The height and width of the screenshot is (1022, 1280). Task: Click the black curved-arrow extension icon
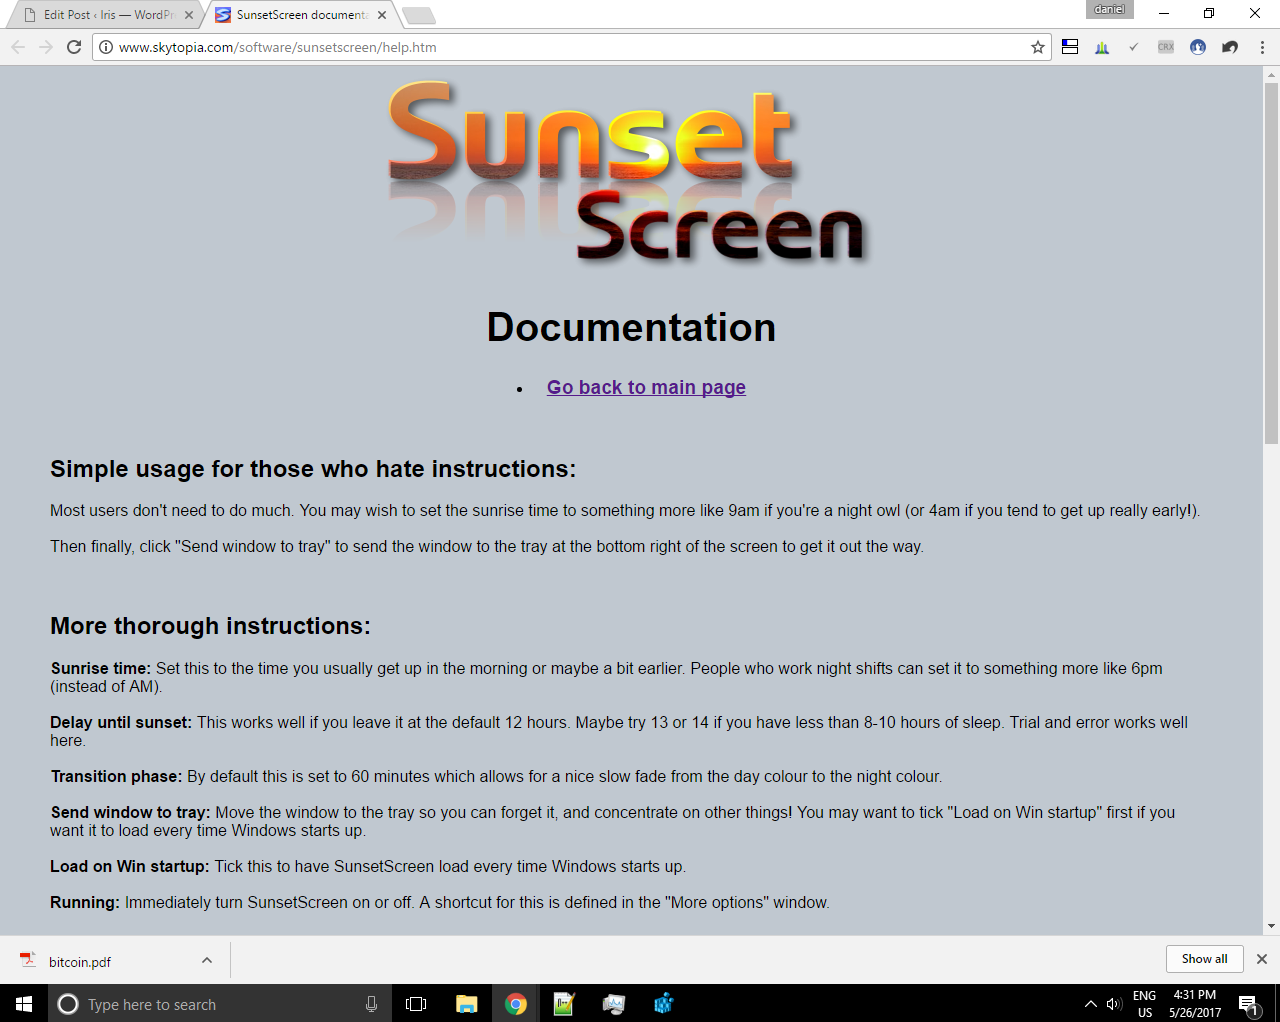1230,47
